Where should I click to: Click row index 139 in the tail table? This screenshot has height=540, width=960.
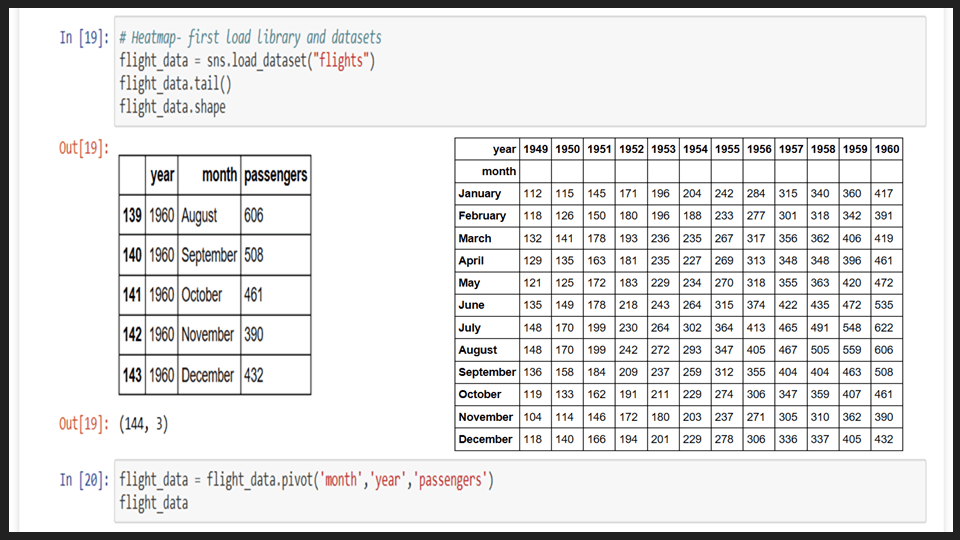[132, 216]
